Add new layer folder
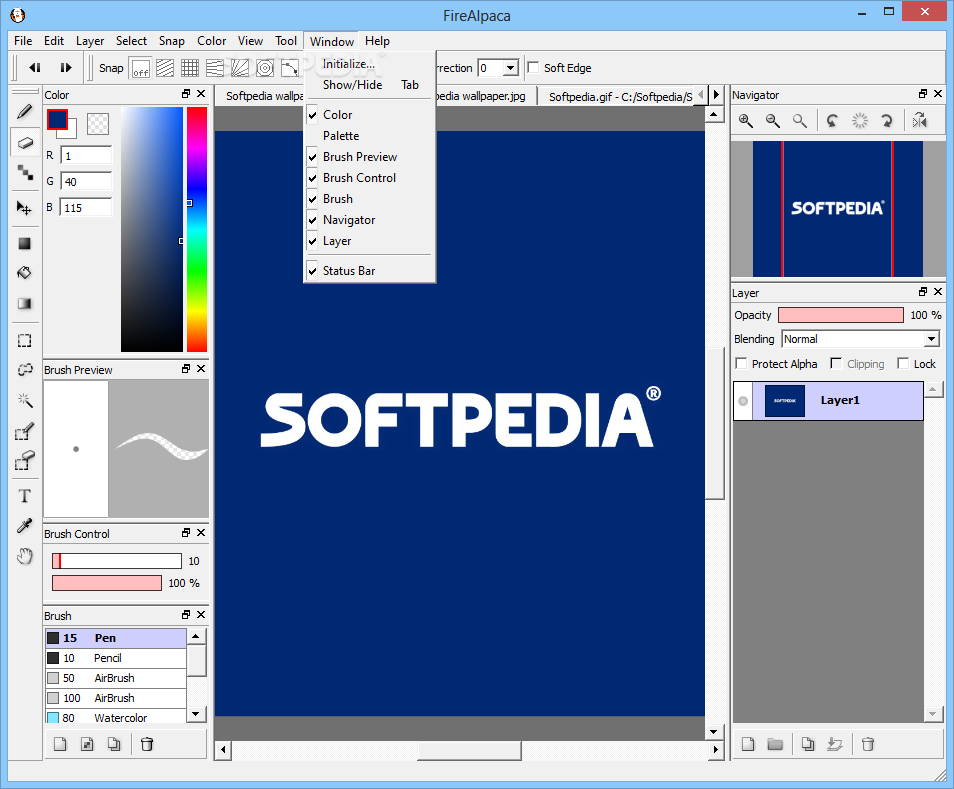This screenshot has height=789, width=954. [x=775, y=744]
